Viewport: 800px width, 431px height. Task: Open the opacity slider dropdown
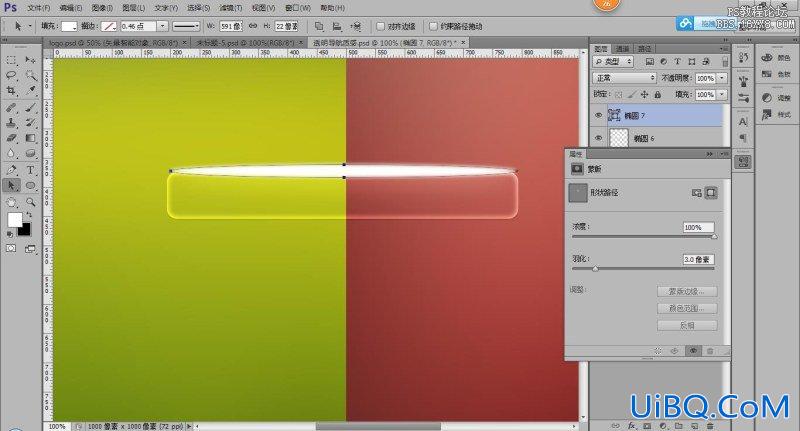(722, 78)
